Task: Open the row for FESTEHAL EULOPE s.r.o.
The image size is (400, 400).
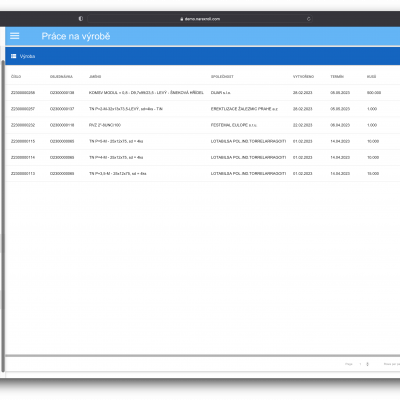Action: 203,125
